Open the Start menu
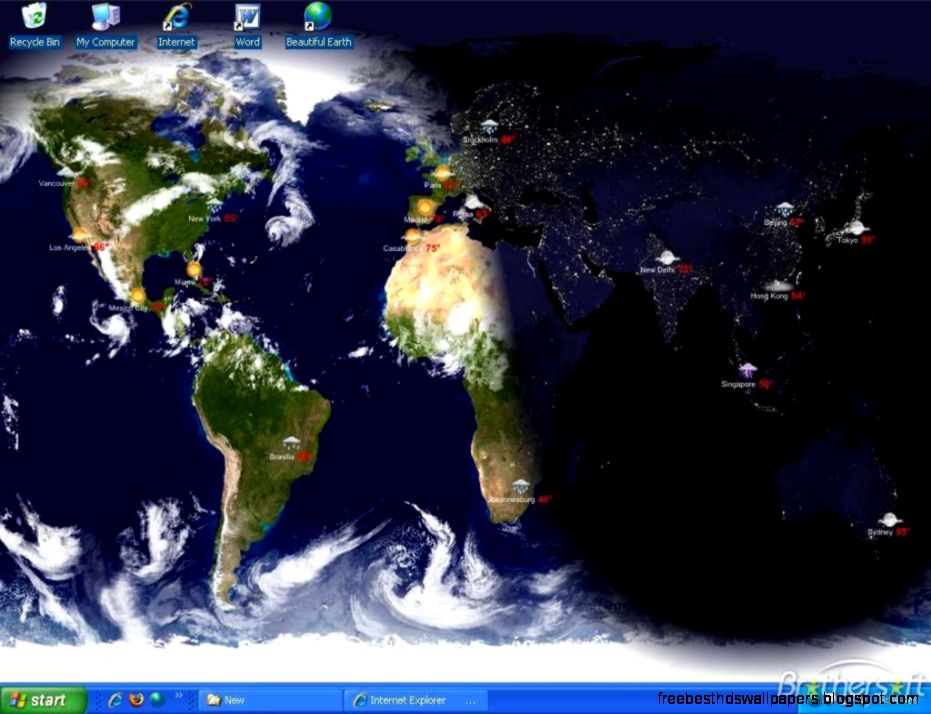This screenshot has height=714, width=931. coord(42,700)
